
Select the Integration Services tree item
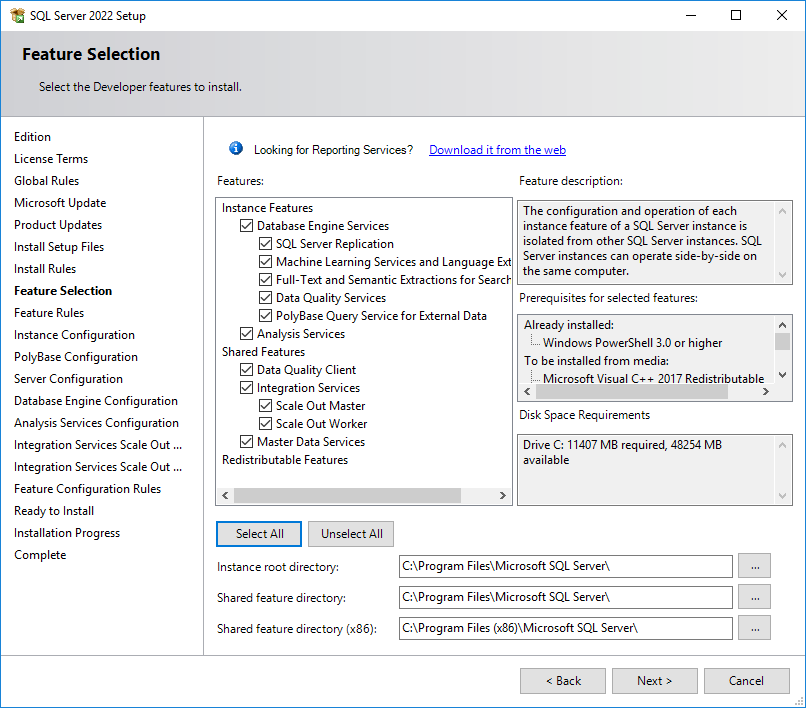(308, 388)
